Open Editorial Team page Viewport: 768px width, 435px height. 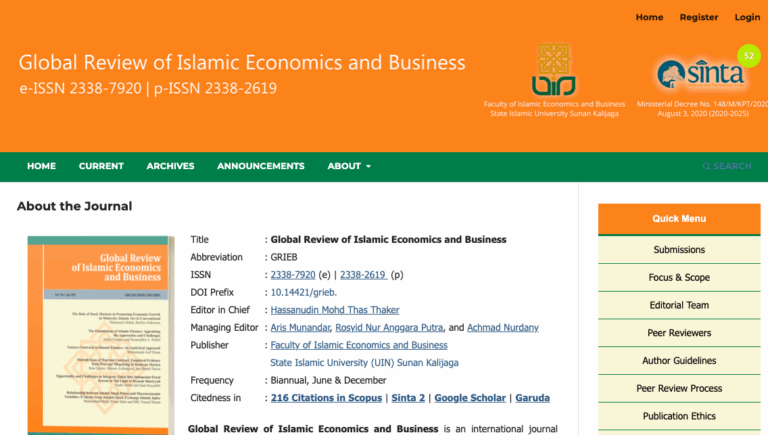click(x=679, y=305)
